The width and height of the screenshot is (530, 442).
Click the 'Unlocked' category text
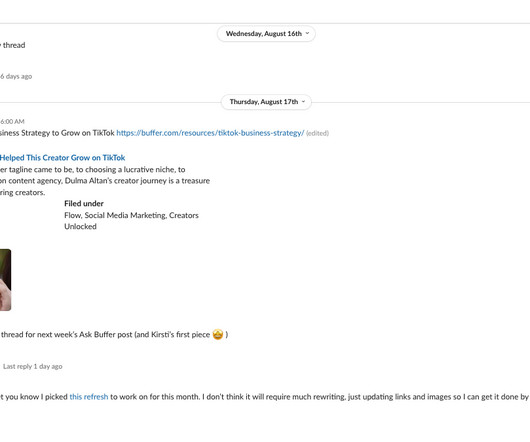80,227
